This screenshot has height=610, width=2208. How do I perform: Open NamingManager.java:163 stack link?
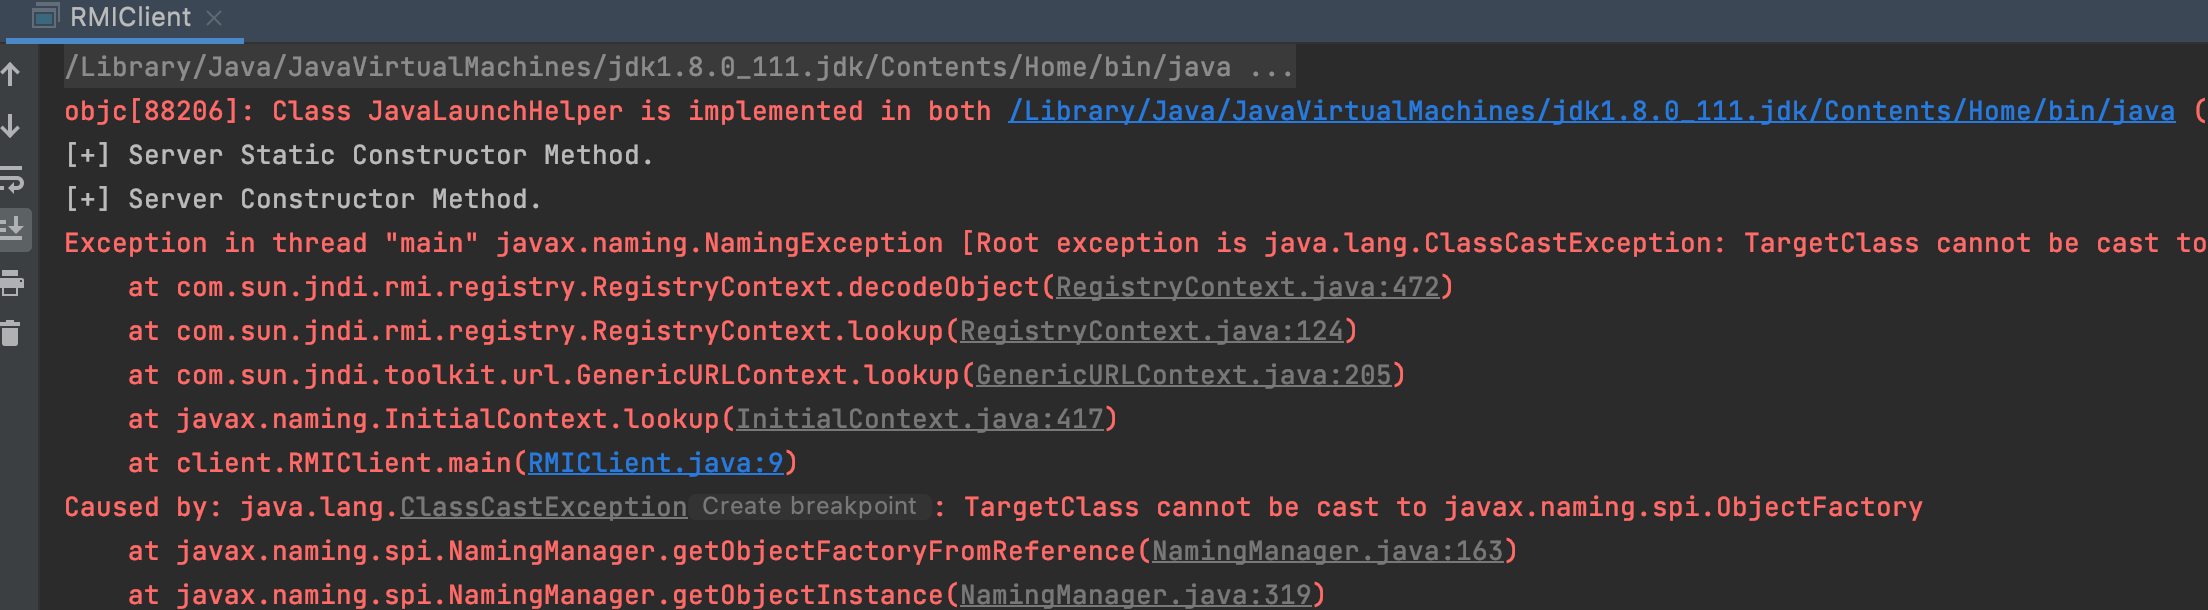pos(1327,551)
